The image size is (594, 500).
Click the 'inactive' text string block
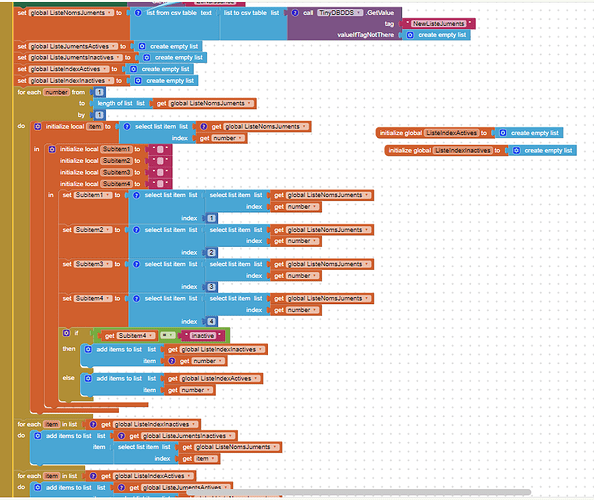pos(203,336)
